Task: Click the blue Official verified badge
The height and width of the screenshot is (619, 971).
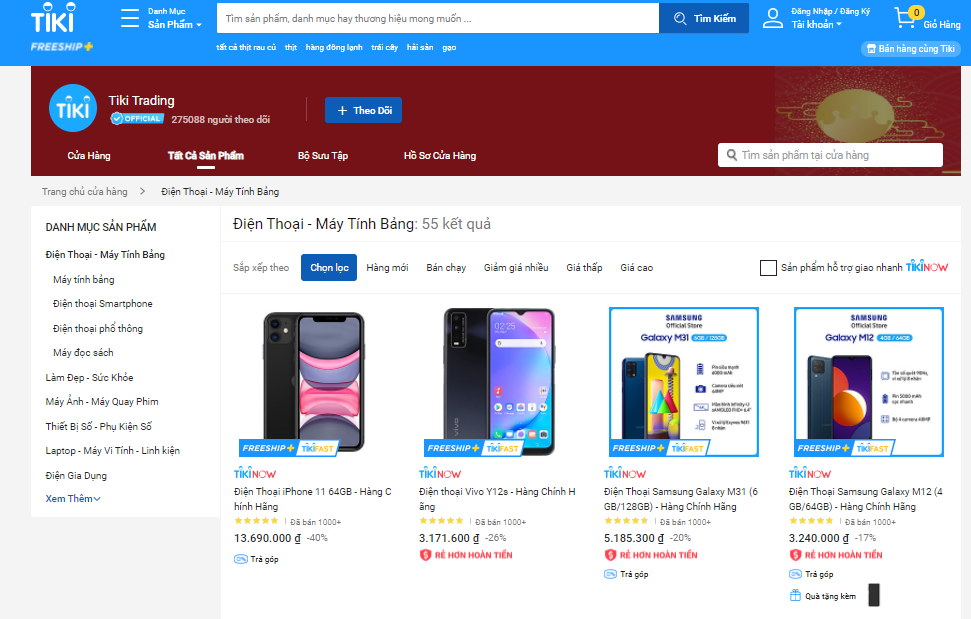Action: [136, 119]
